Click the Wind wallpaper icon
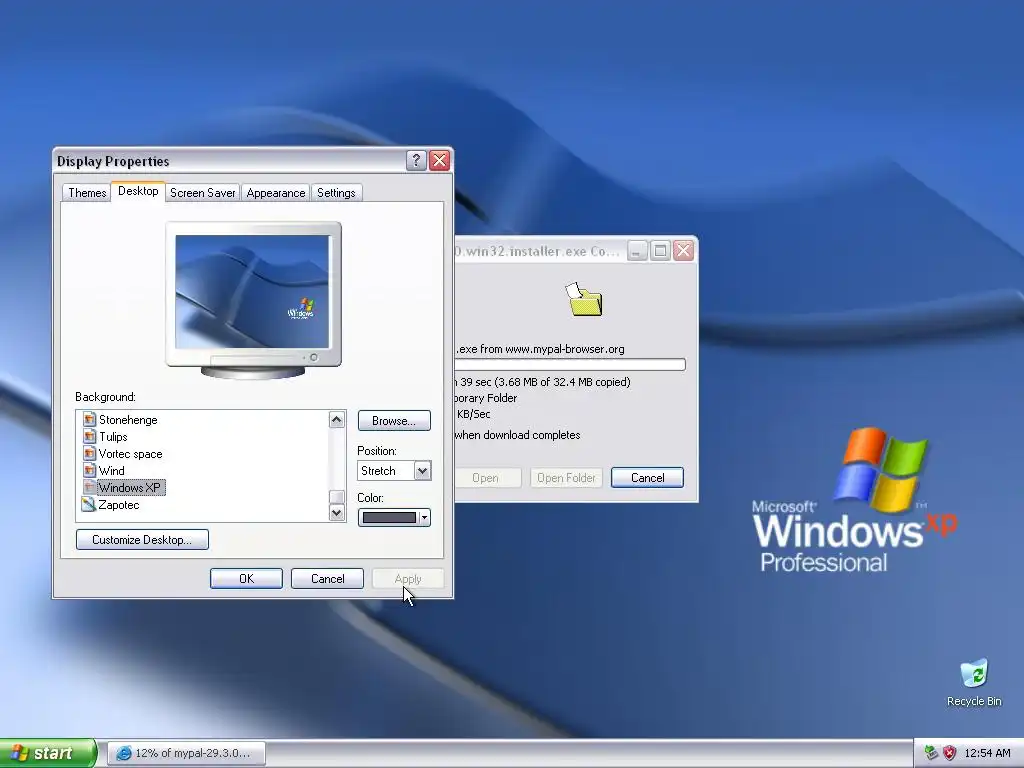 coord(89,471)
